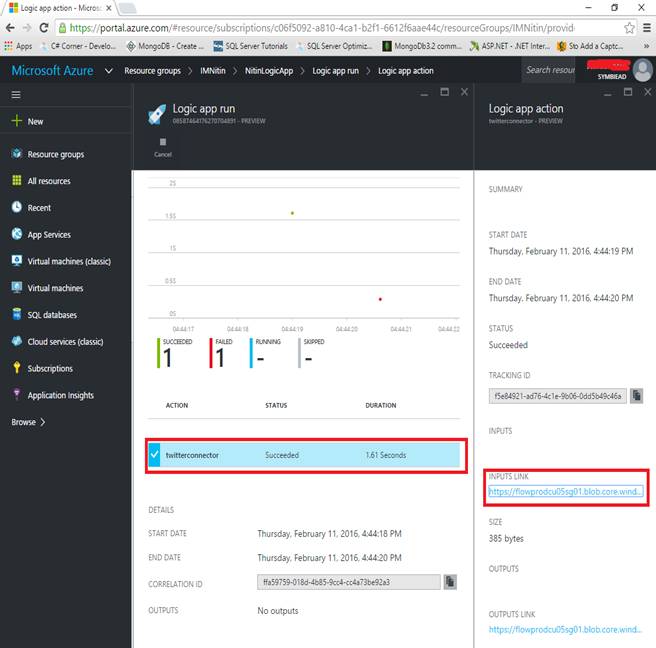Image resolution: width=656 pixels, height=648 pixels.
Task: Open Recent clock icon item
Action: click(x=17, y=207)
